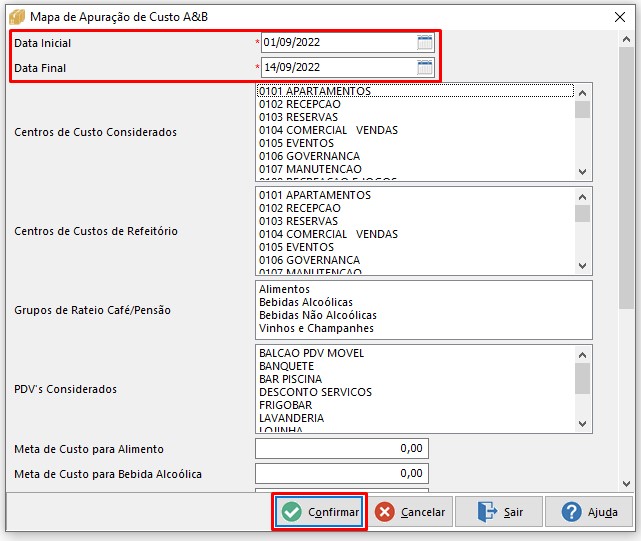Select Bebidas Não Alcoólicas group

[424, 315]
